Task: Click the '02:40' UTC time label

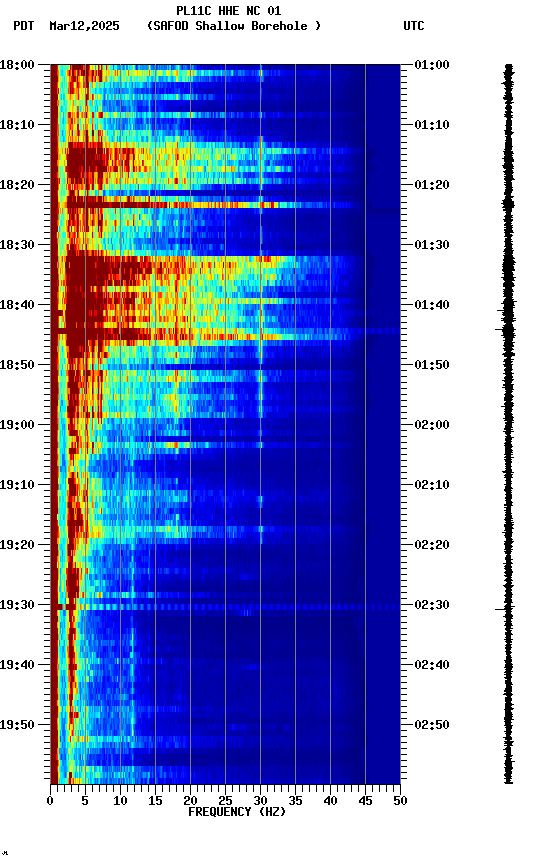Action: pos(432,665)
